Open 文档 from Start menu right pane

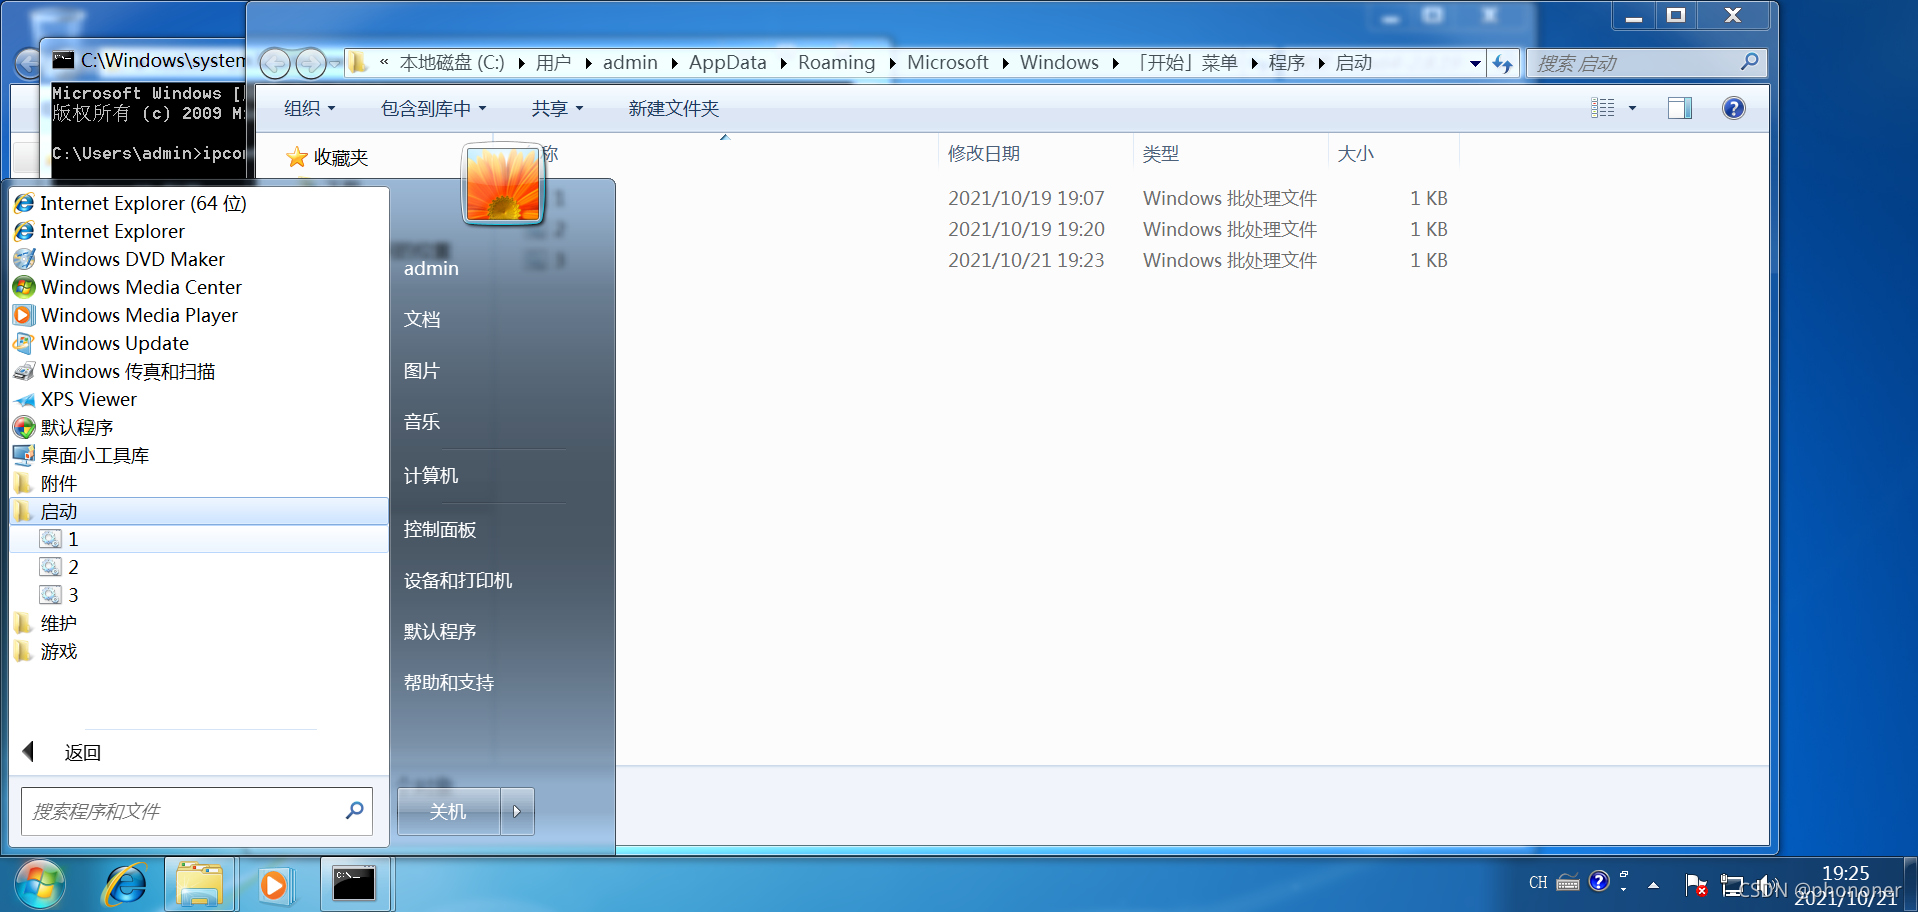(x=422, y=319)
